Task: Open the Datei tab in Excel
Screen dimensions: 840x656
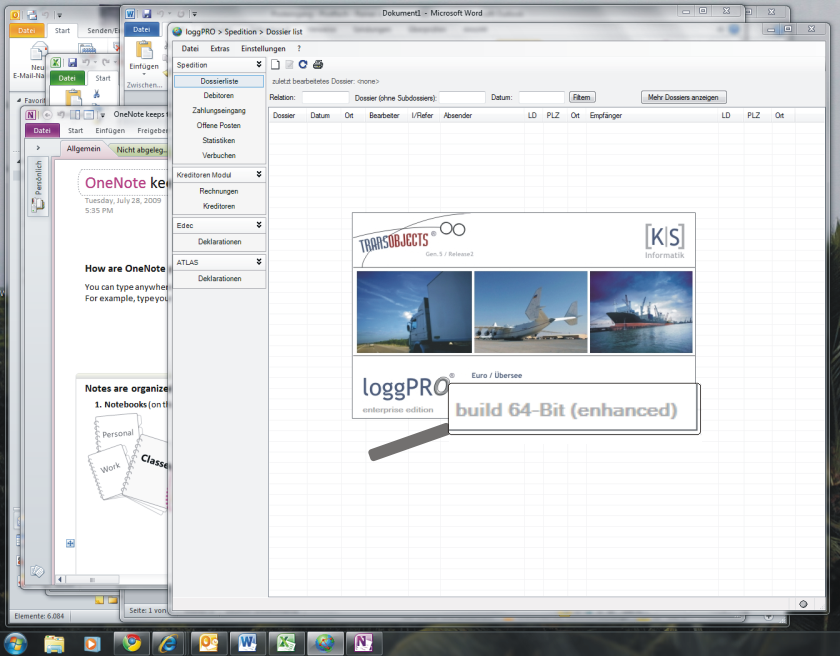Action: click(67, 78)
